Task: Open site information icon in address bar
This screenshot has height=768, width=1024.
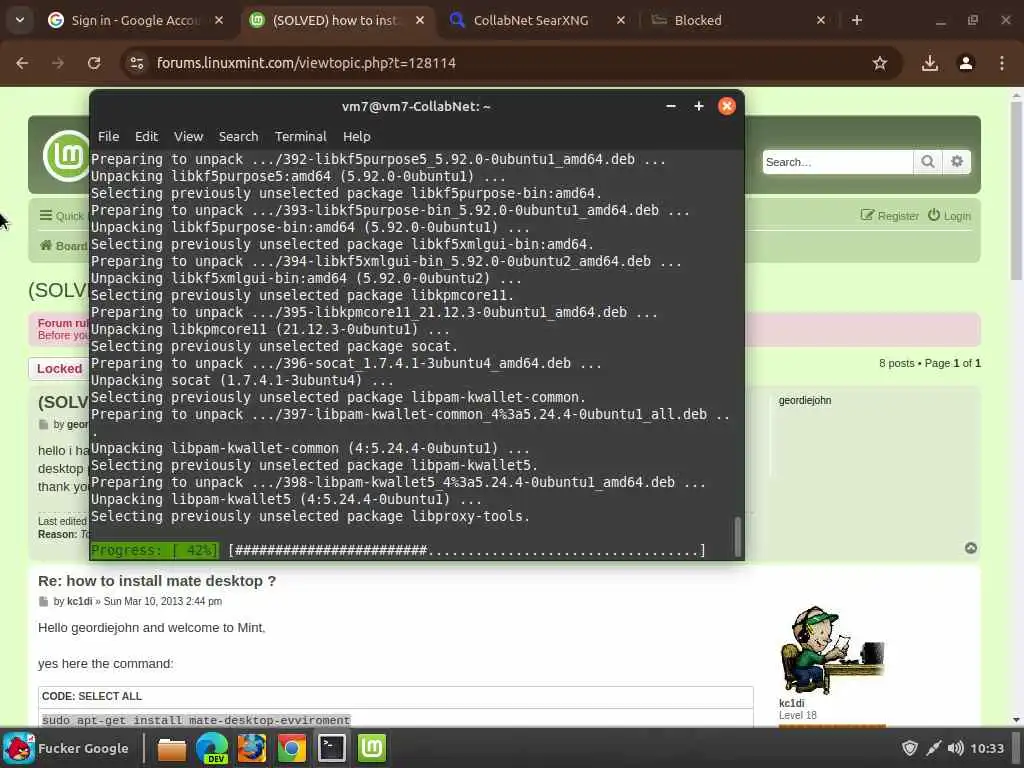Action: (136, 63)
